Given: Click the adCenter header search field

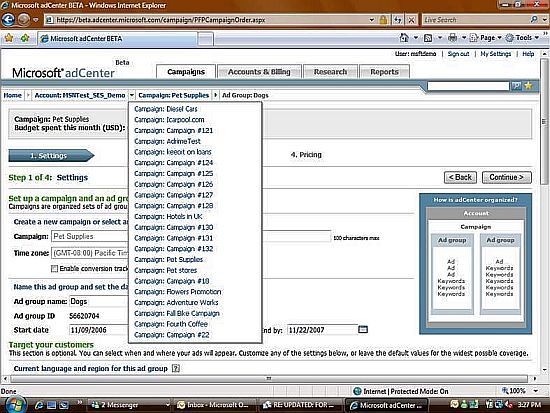Looking at the screenshot, I should click(x=468, y=86).
